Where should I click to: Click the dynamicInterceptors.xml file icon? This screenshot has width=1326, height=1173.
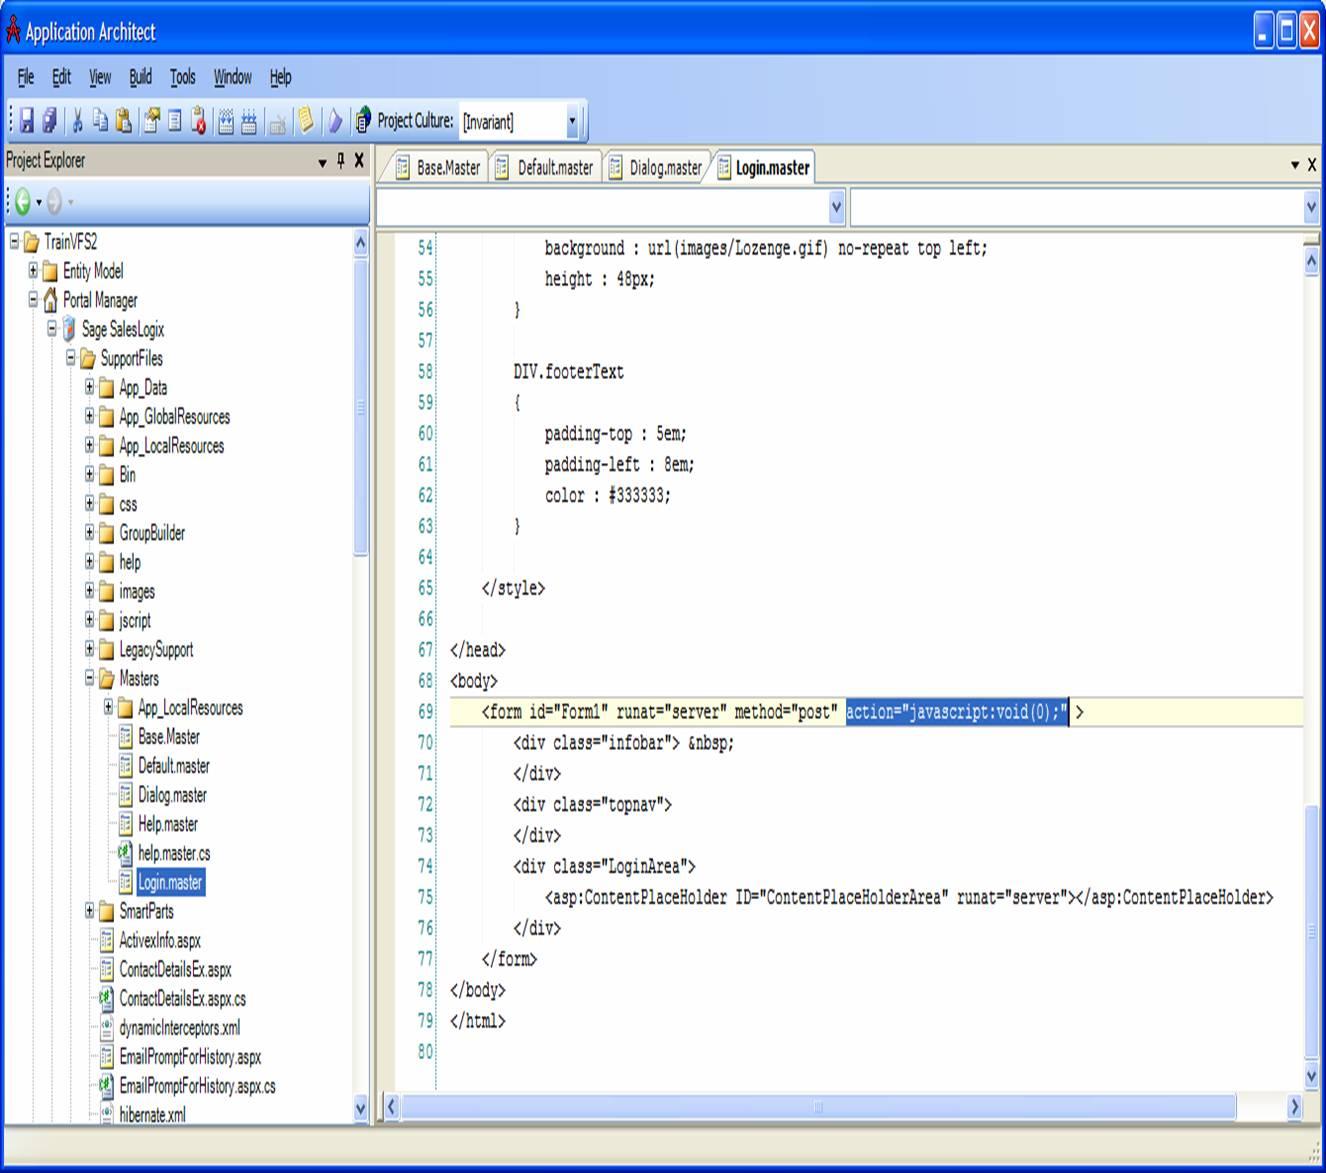pos(106,1027)
